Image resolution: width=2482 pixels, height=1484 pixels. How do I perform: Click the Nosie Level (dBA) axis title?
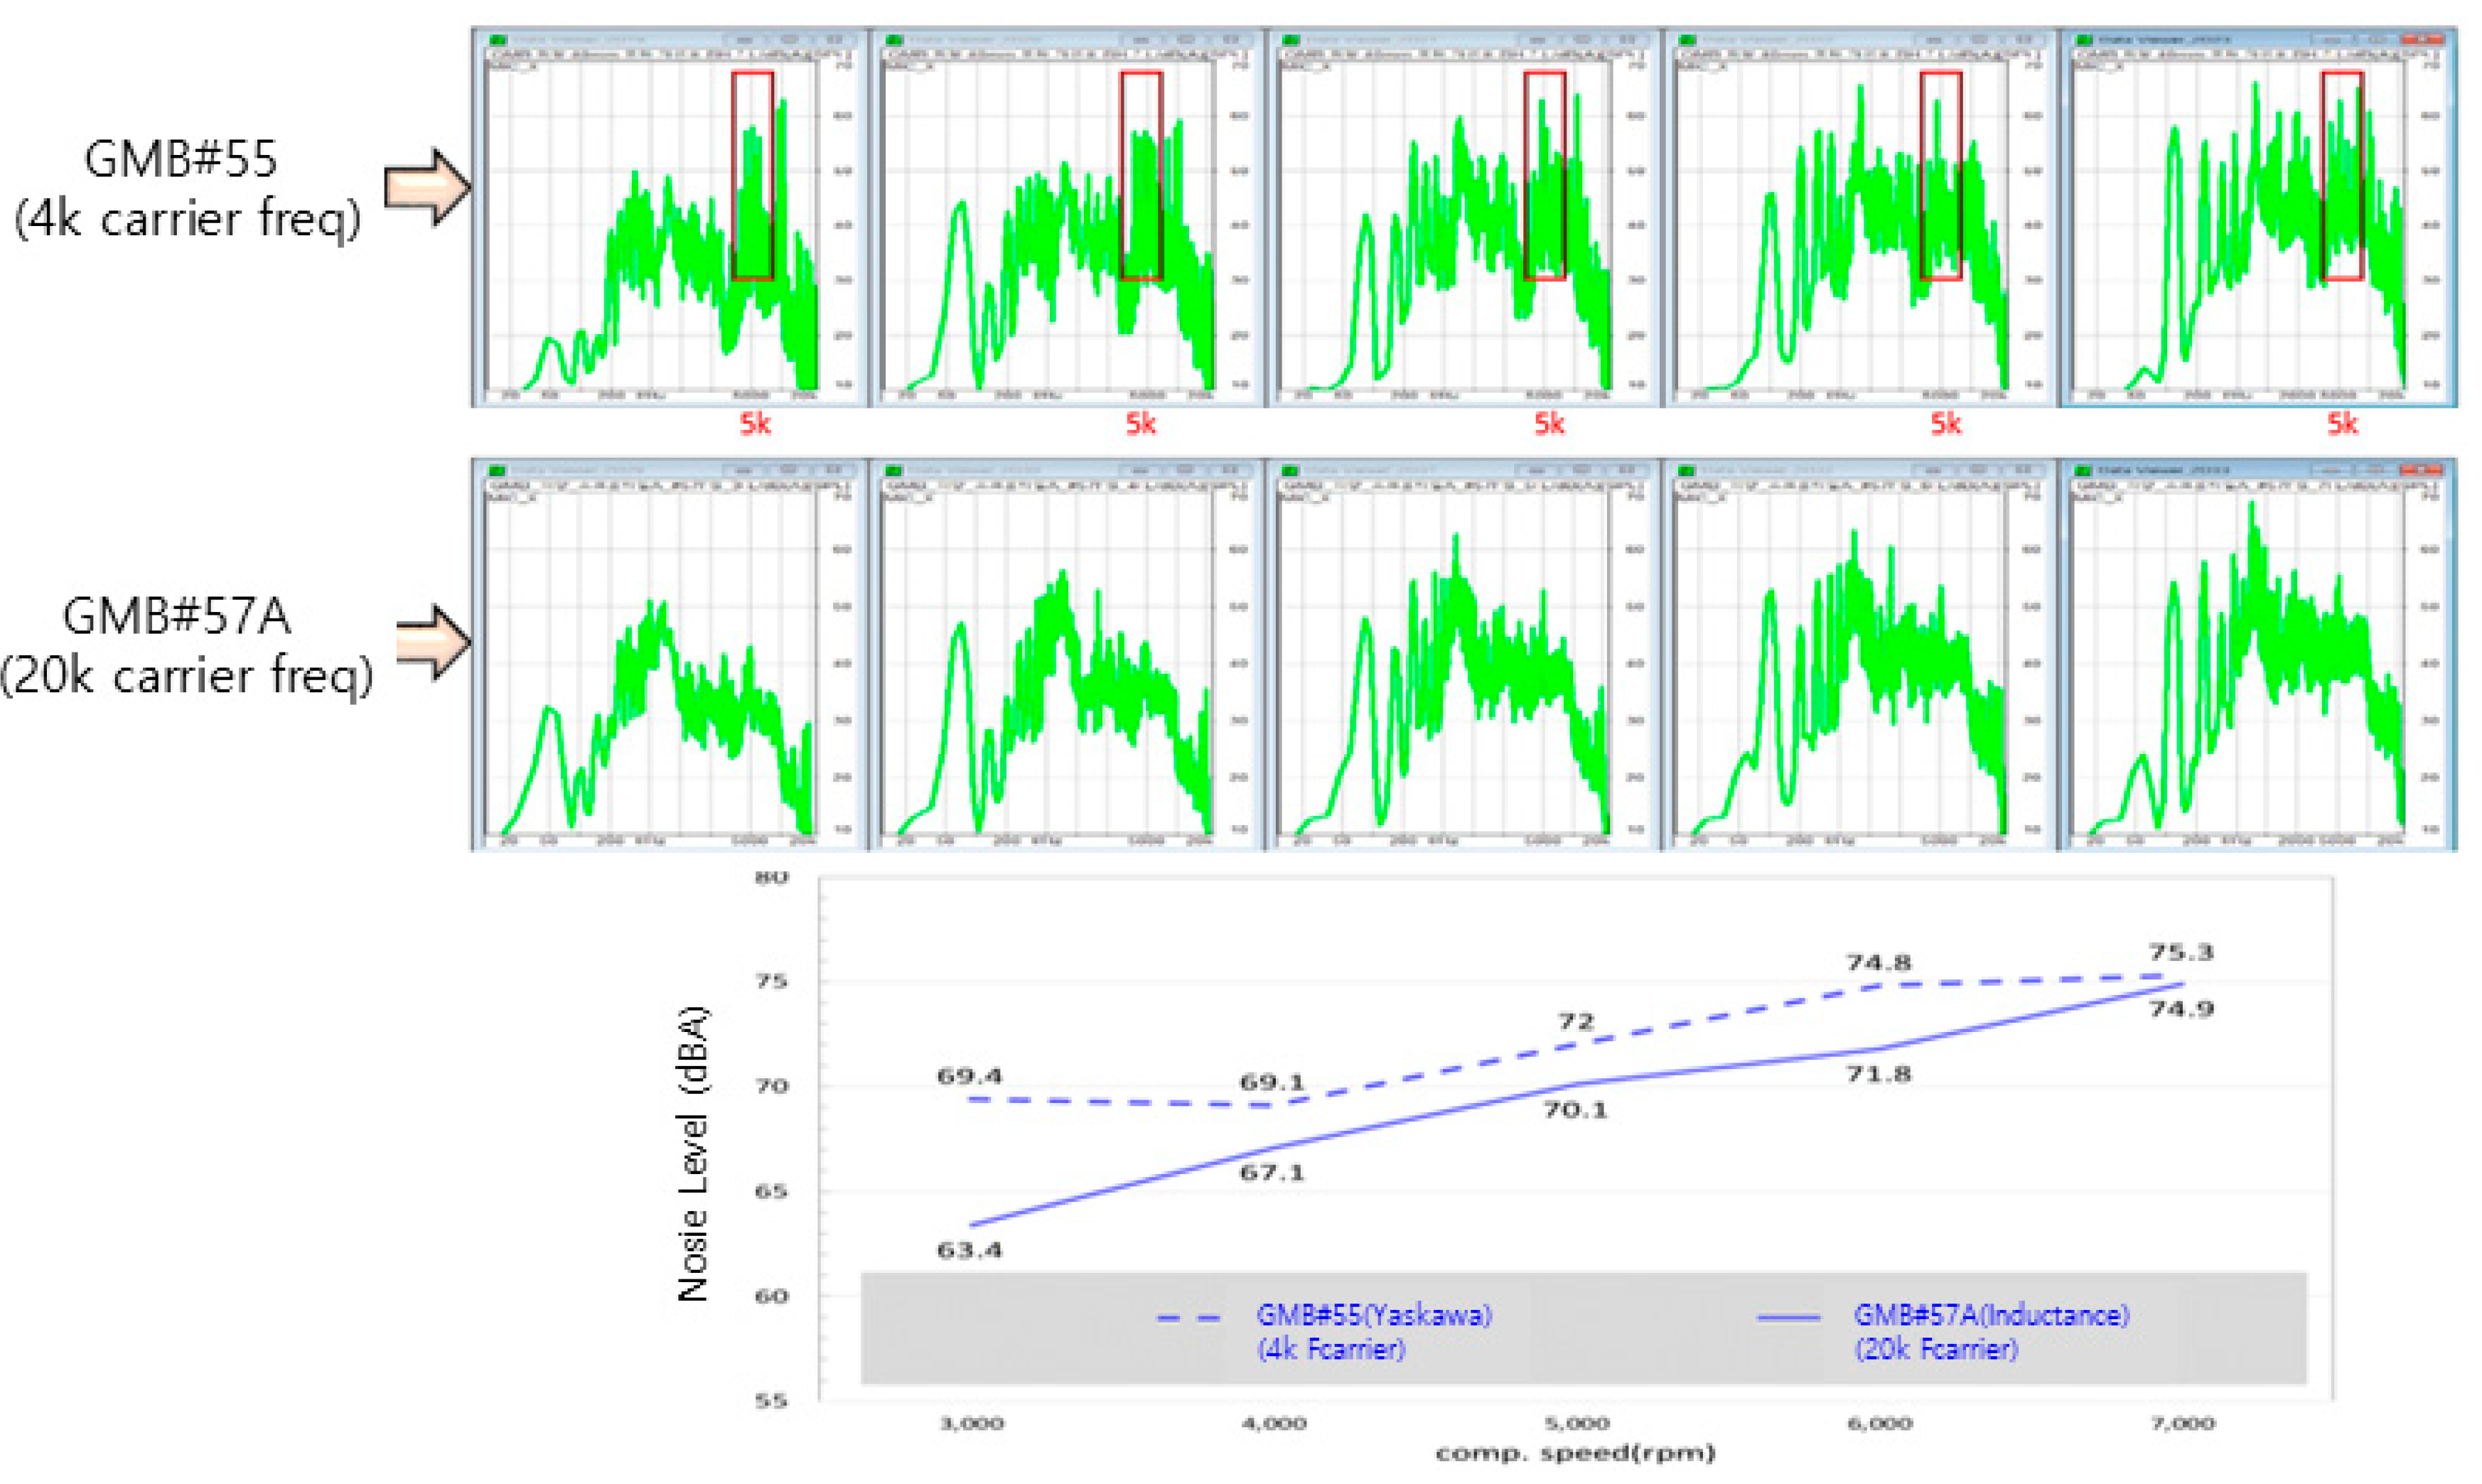693,1153
